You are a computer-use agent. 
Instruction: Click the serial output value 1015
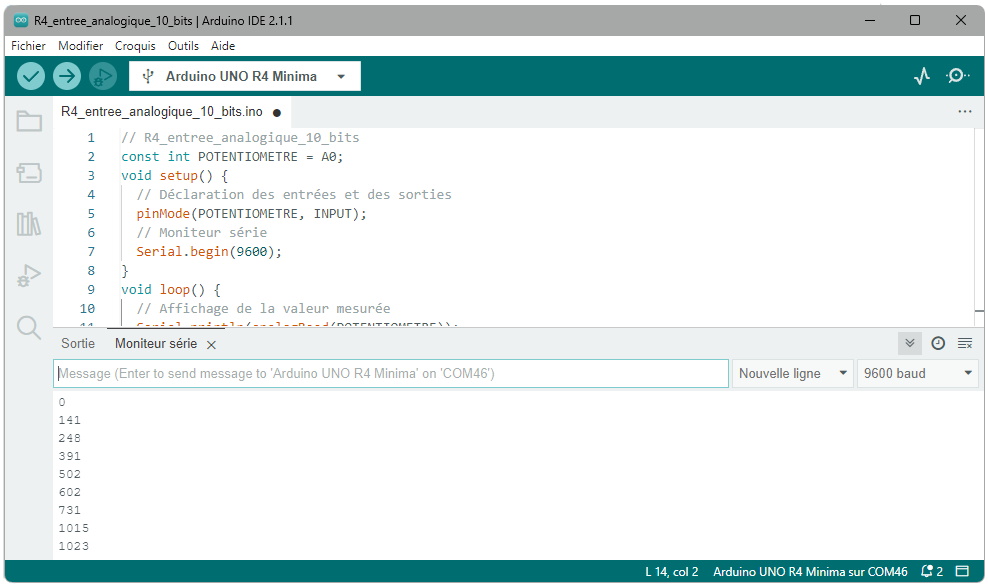[x=74, y=528]
